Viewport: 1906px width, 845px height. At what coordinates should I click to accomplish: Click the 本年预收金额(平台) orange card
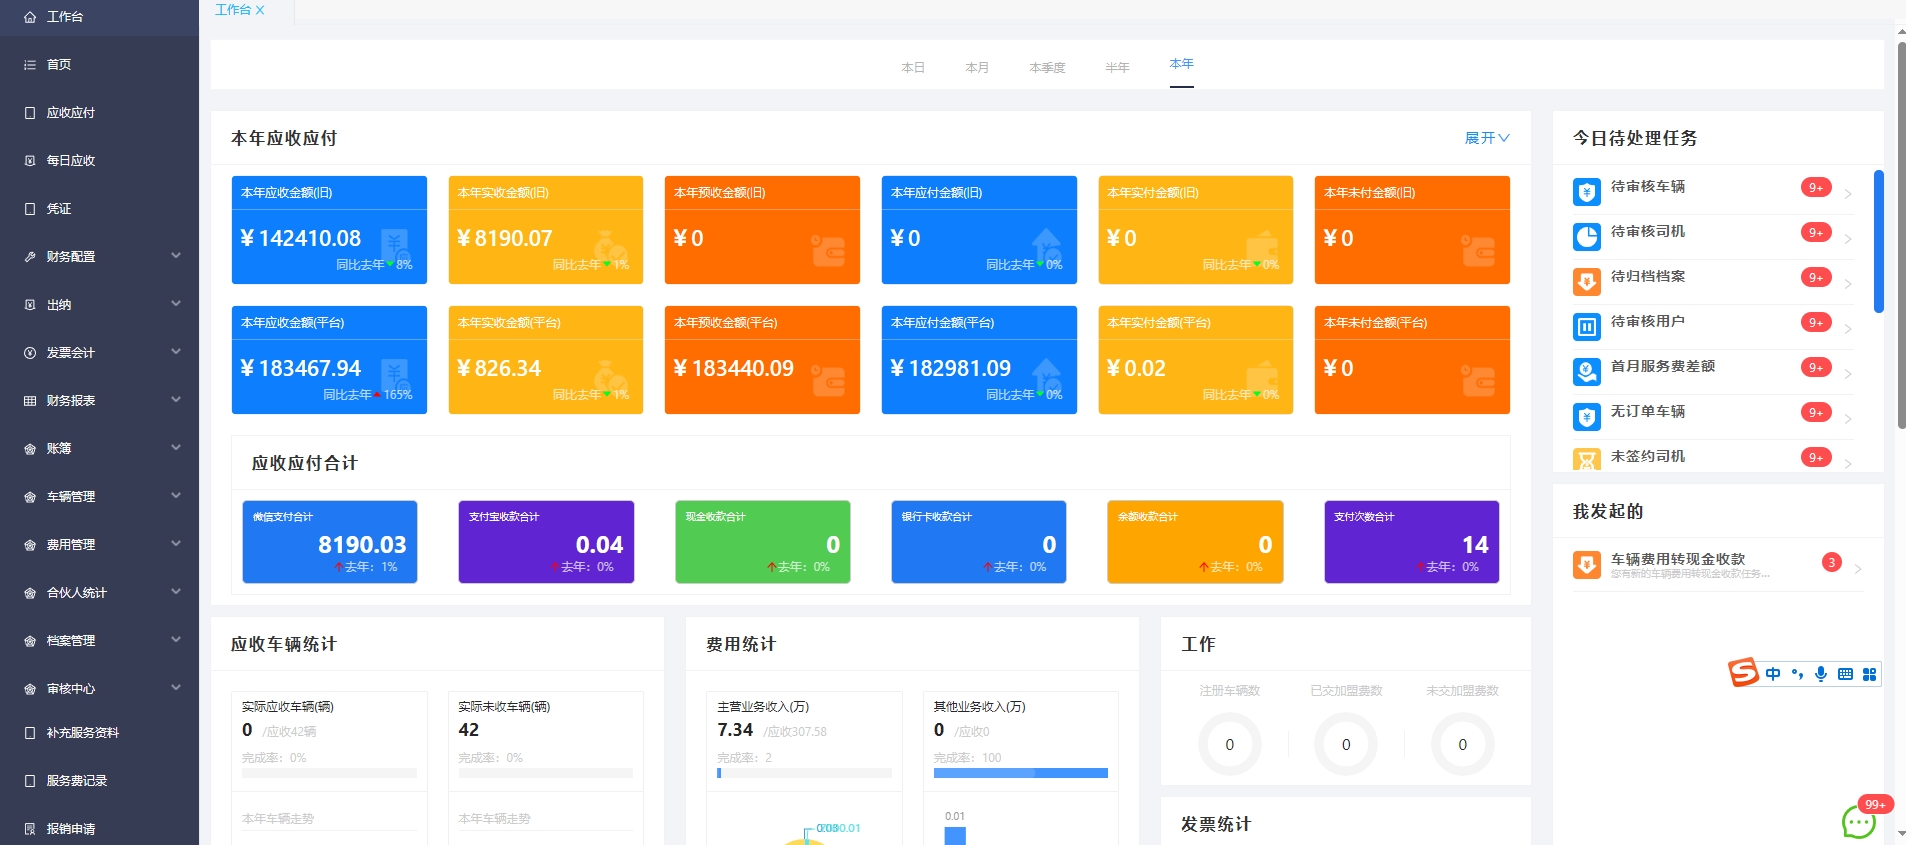[x=762, y=360]
